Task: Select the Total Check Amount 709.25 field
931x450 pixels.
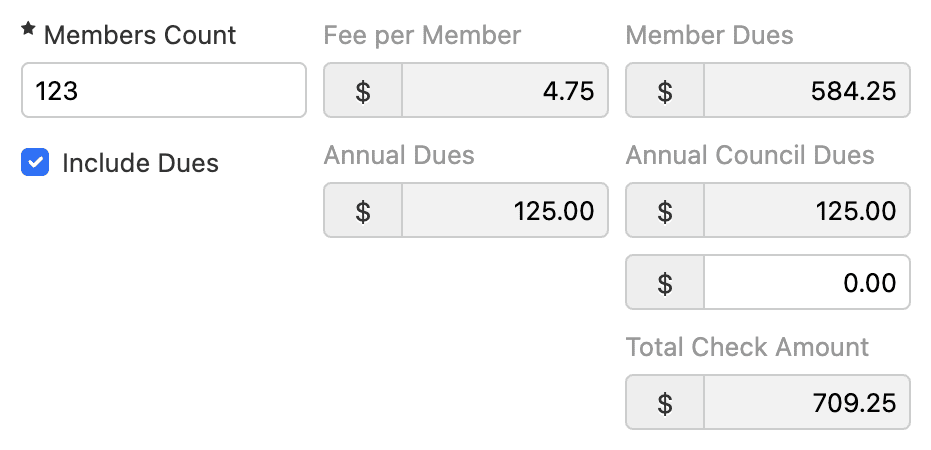Action: [807, 402]
